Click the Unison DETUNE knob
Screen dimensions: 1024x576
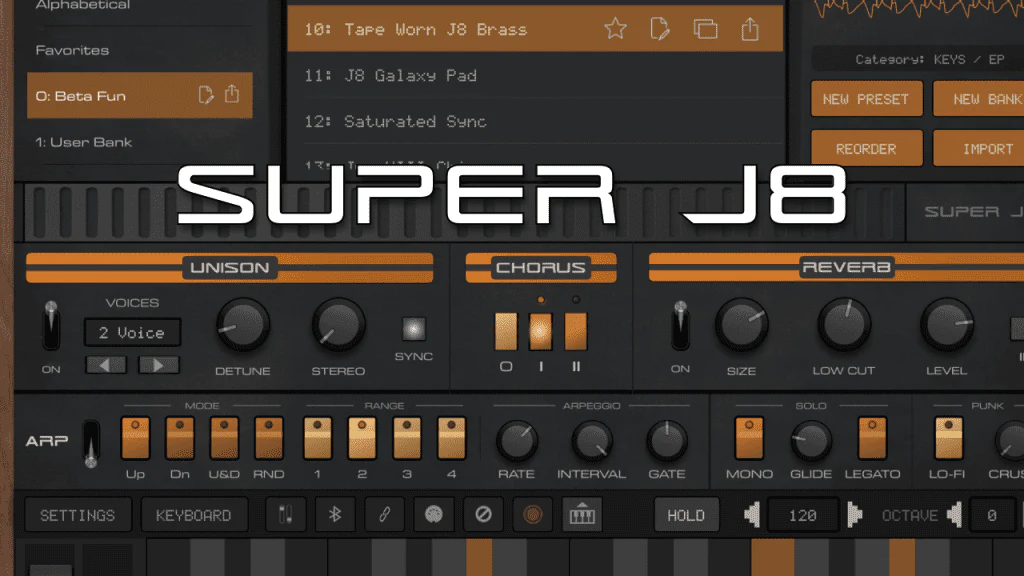[x=243, y=325]
